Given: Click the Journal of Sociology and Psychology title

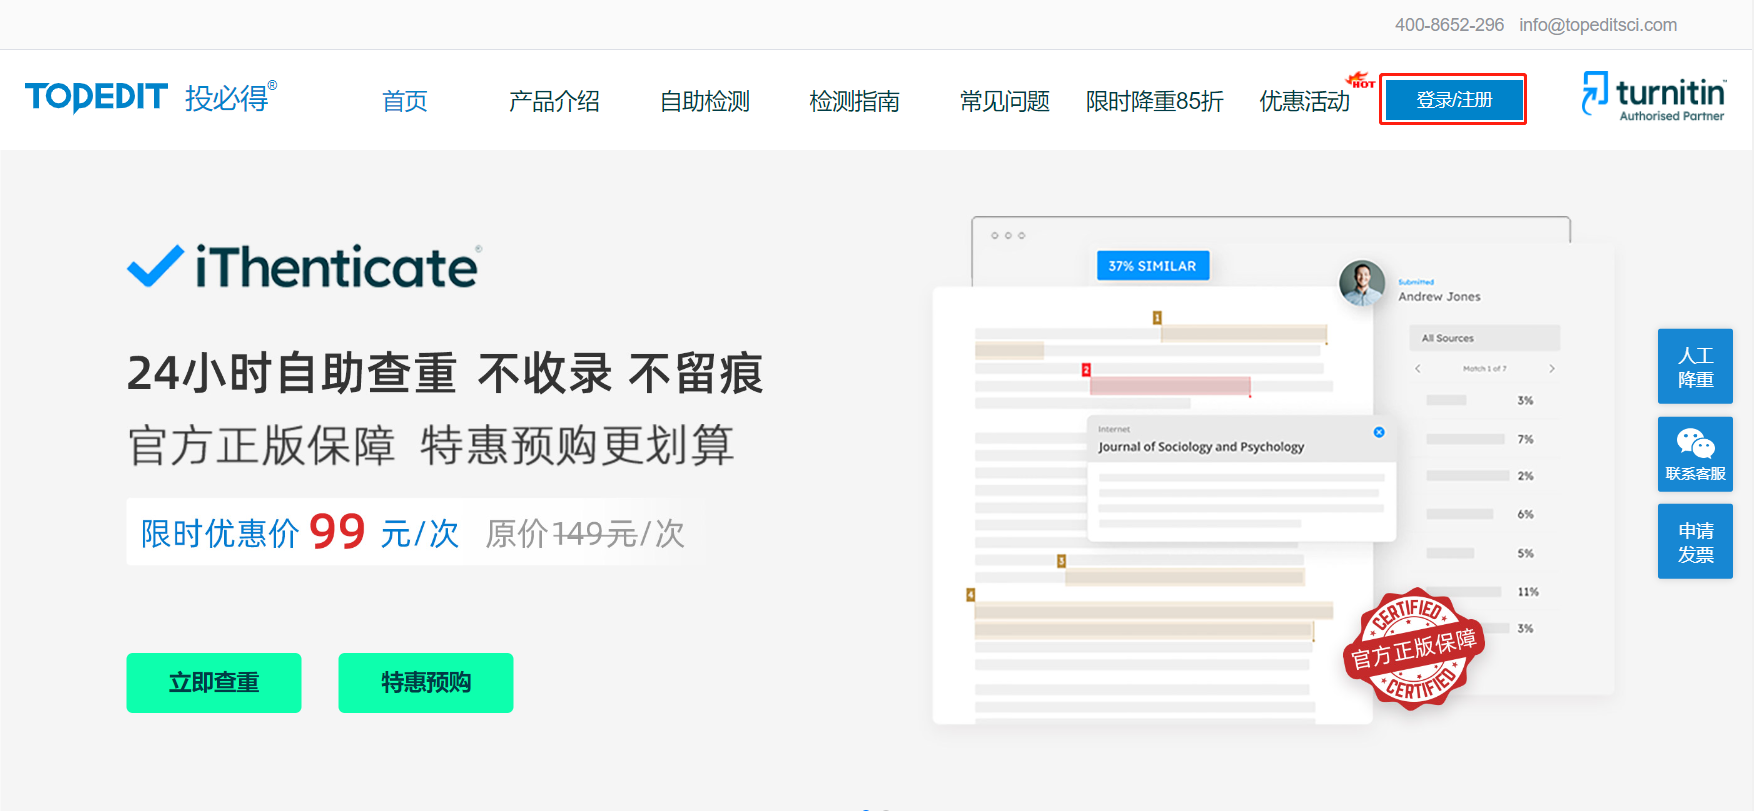Looking at the screenshot, I should [1201, 447].
